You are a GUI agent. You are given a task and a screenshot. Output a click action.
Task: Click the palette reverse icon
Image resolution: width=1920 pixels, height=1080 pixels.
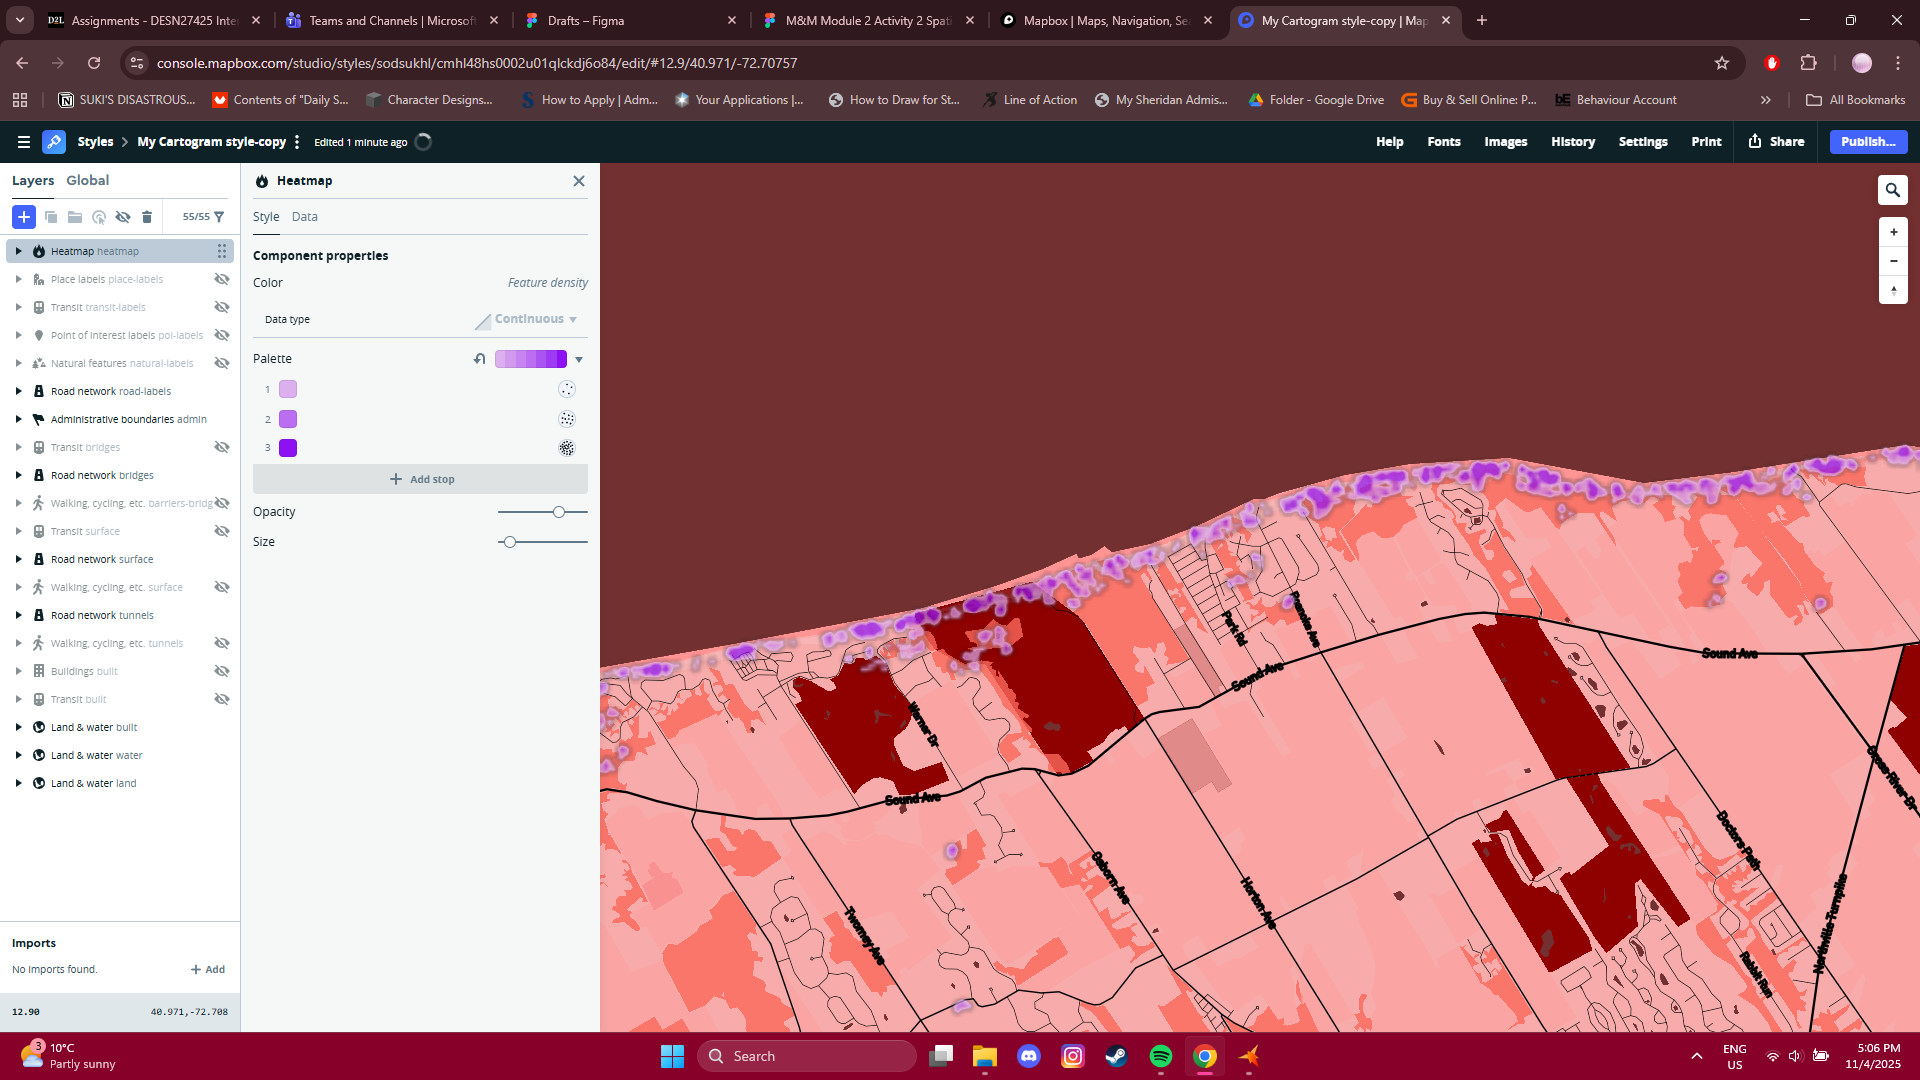point(480,358)
